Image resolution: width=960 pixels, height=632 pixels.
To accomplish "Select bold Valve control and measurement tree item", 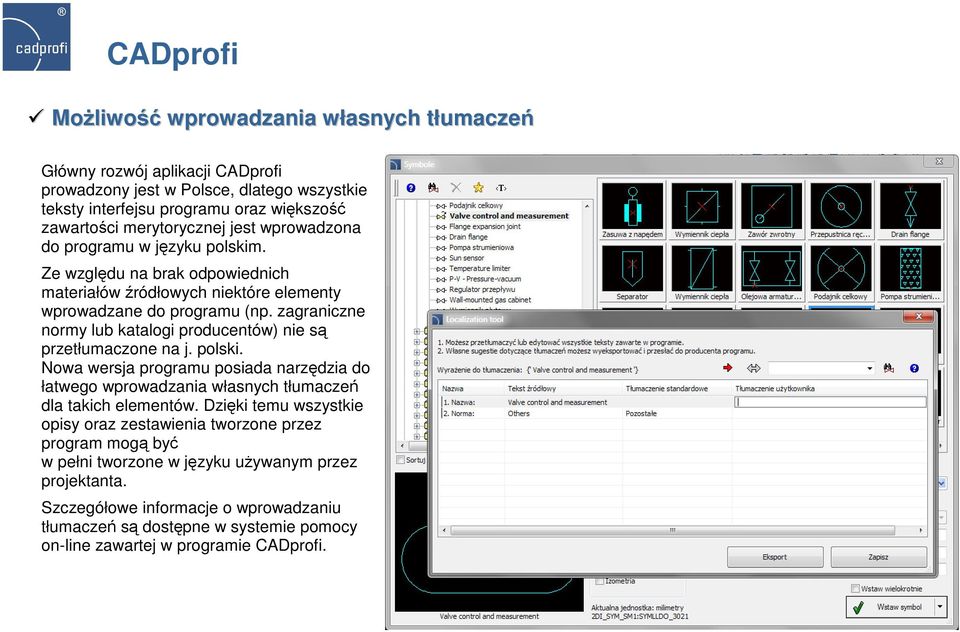I will click(x=509, y=216).
